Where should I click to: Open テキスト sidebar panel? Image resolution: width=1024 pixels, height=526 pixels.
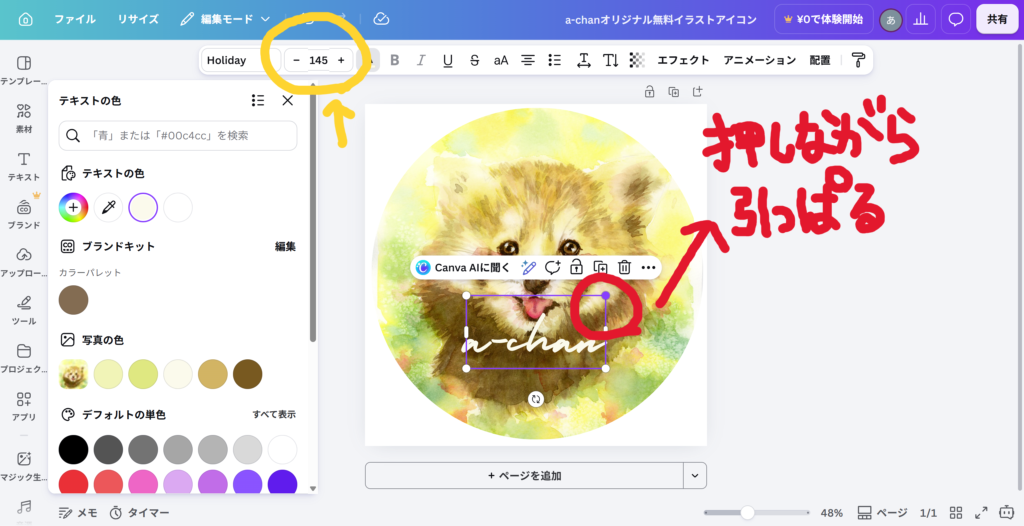pyautogui.click(x=24, y=167)
